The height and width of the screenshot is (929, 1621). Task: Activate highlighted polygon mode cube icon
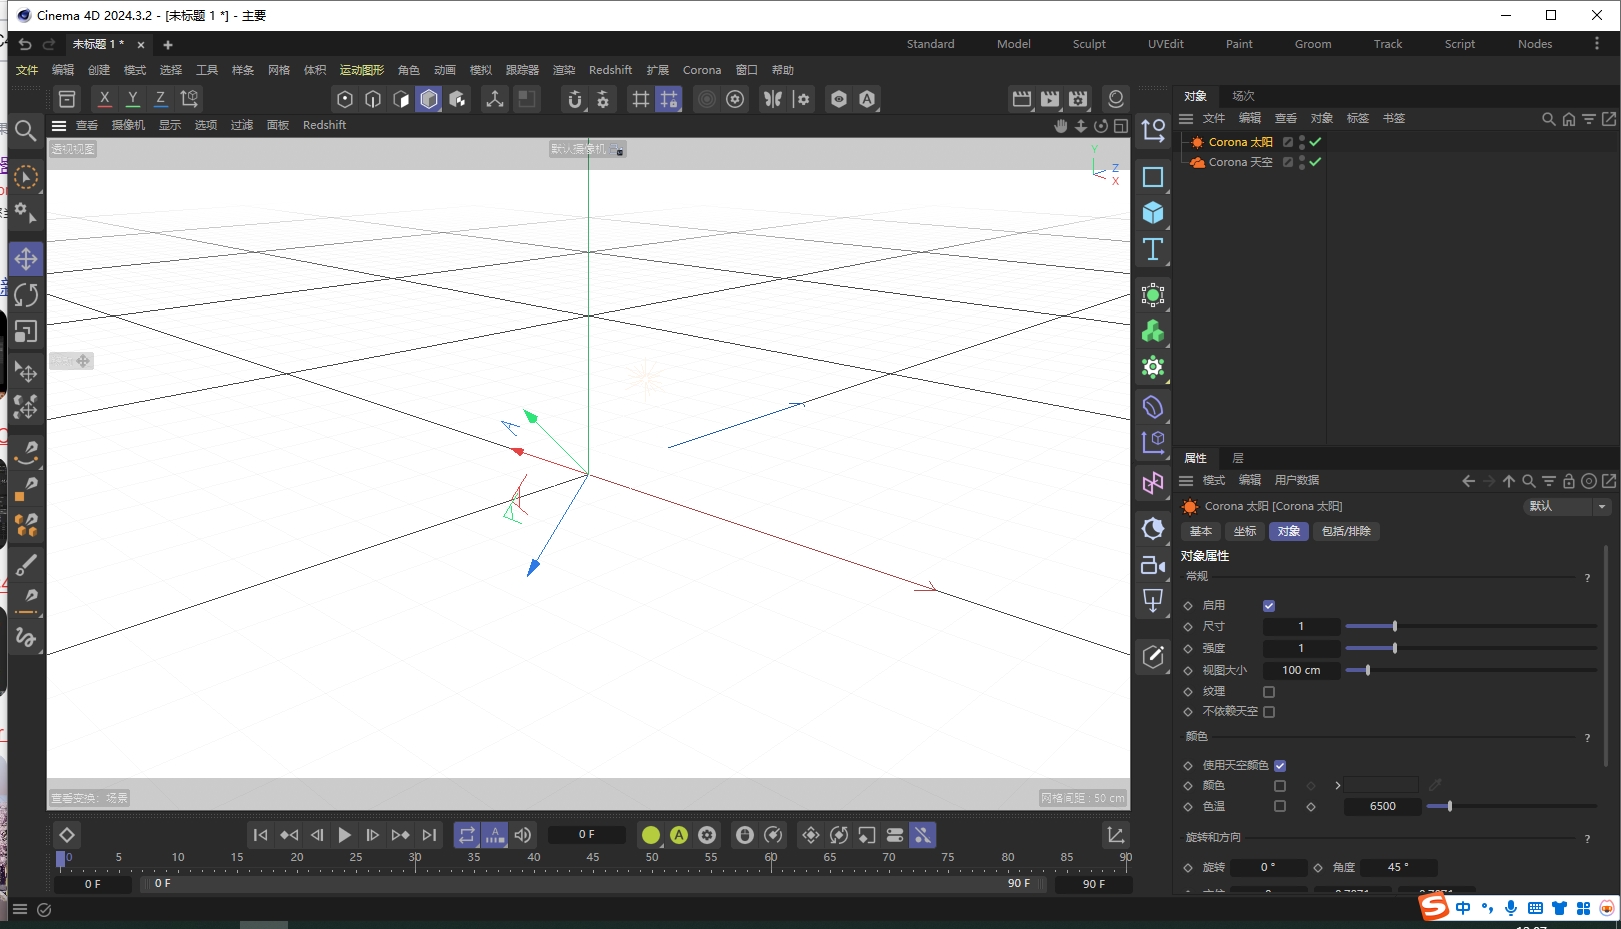tap(429, 98)
